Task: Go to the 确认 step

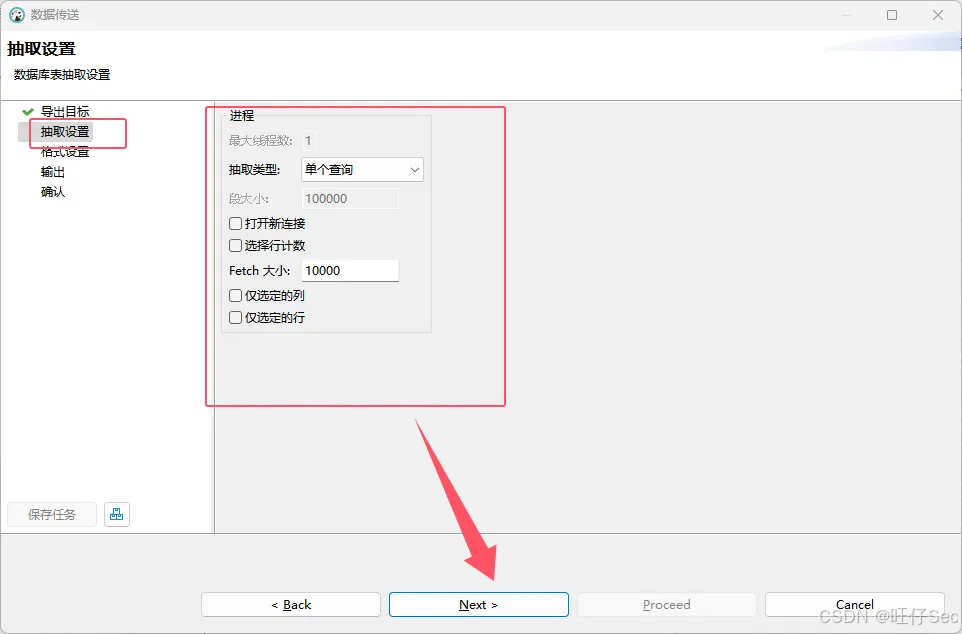Action: coord(53,191)
